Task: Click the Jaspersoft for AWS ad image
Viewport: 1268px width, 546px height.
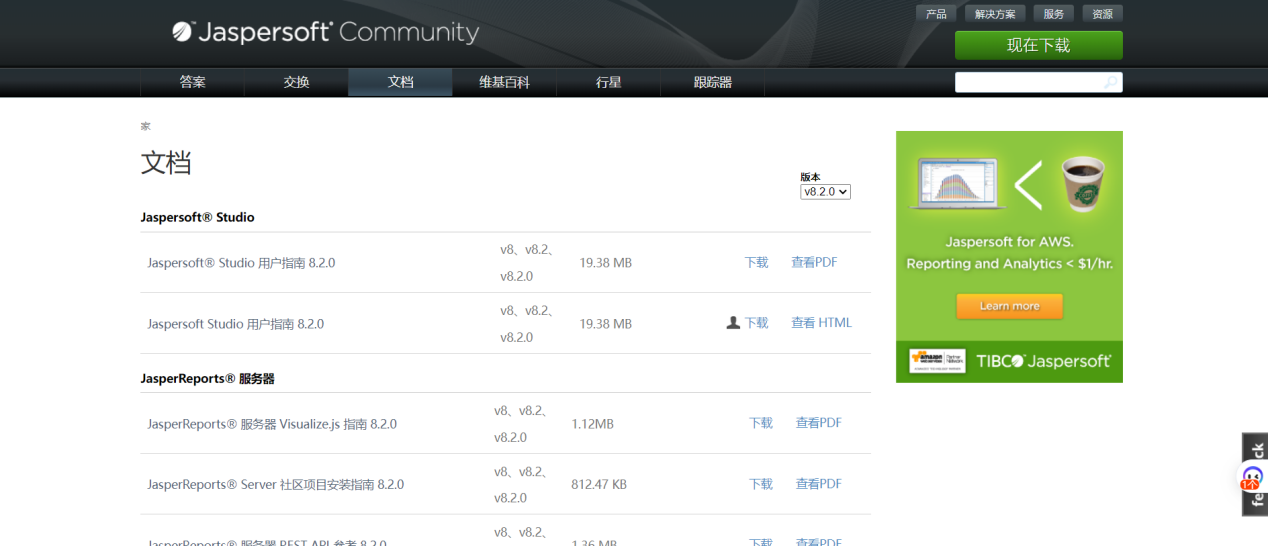Action: tap(1009, 256)
